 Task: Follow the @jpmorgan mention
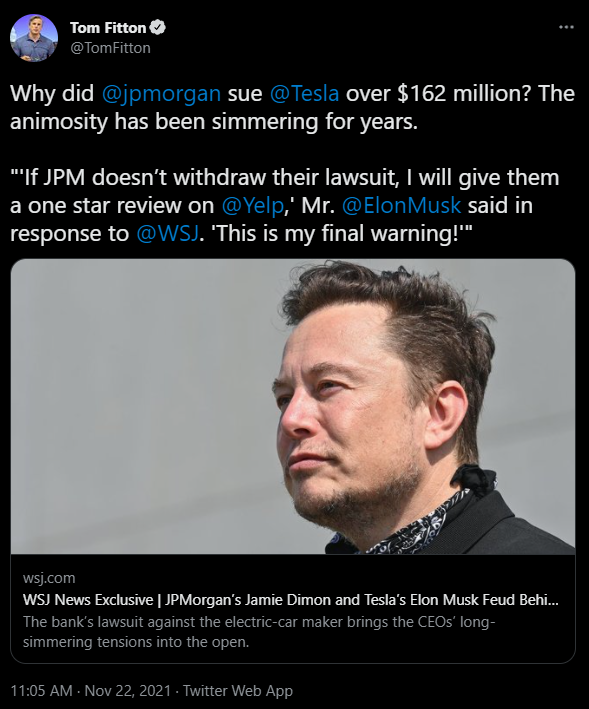(161, 94)
